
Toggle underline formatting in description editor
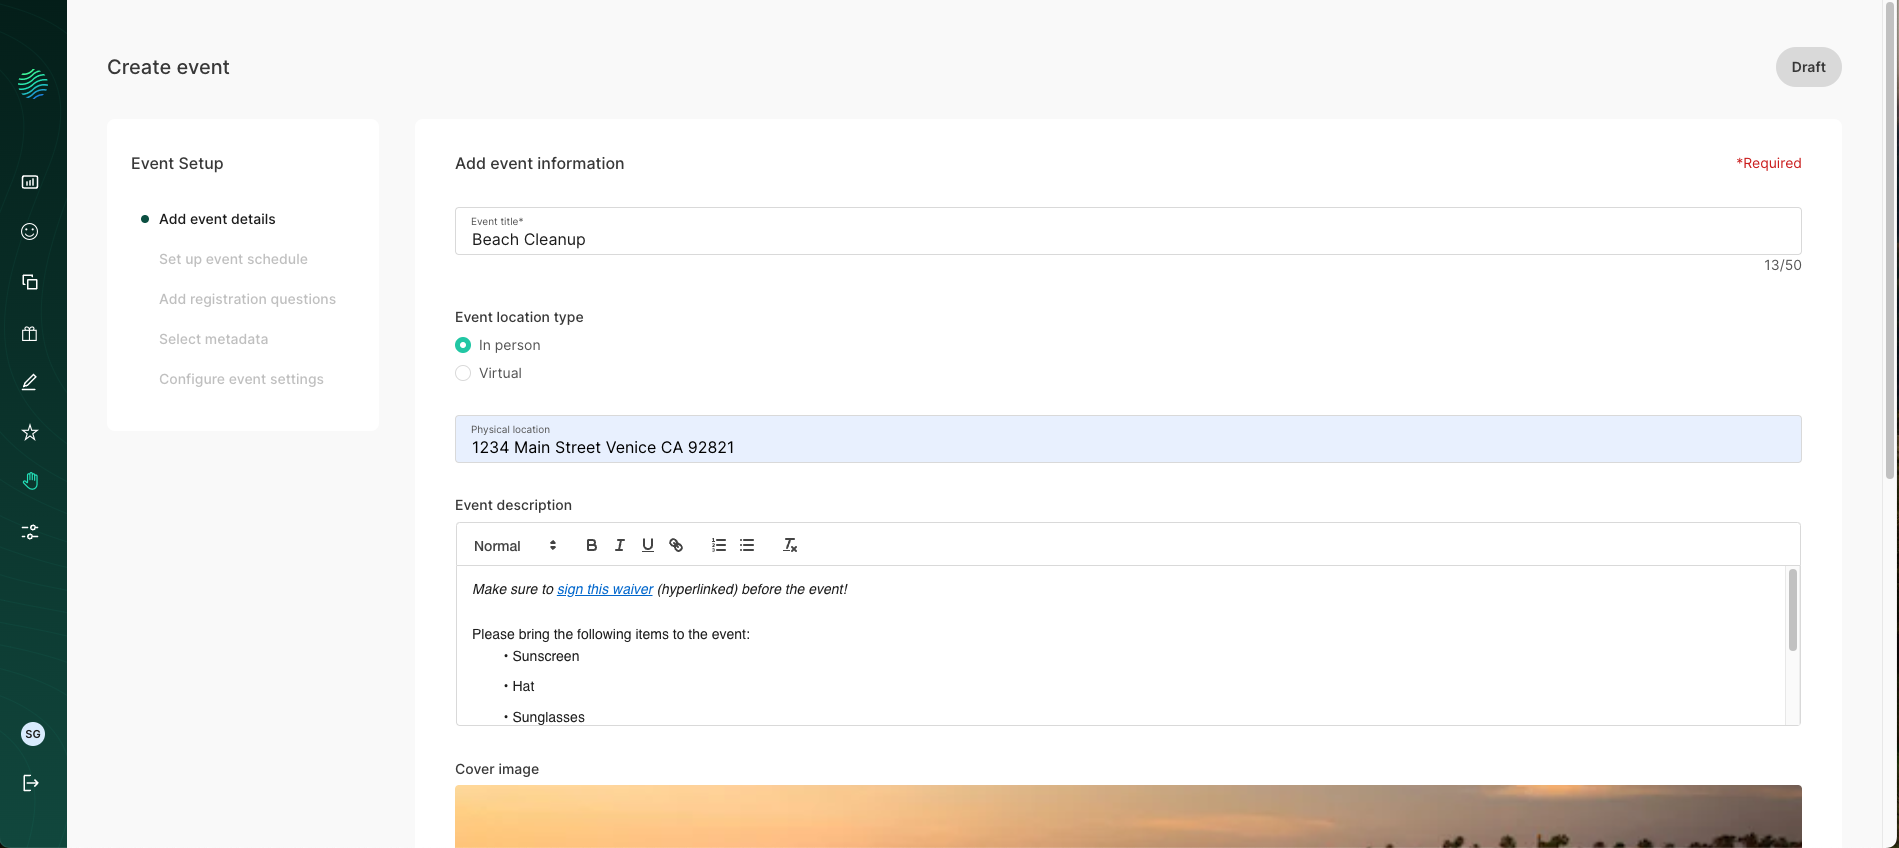tap(648, 545)
